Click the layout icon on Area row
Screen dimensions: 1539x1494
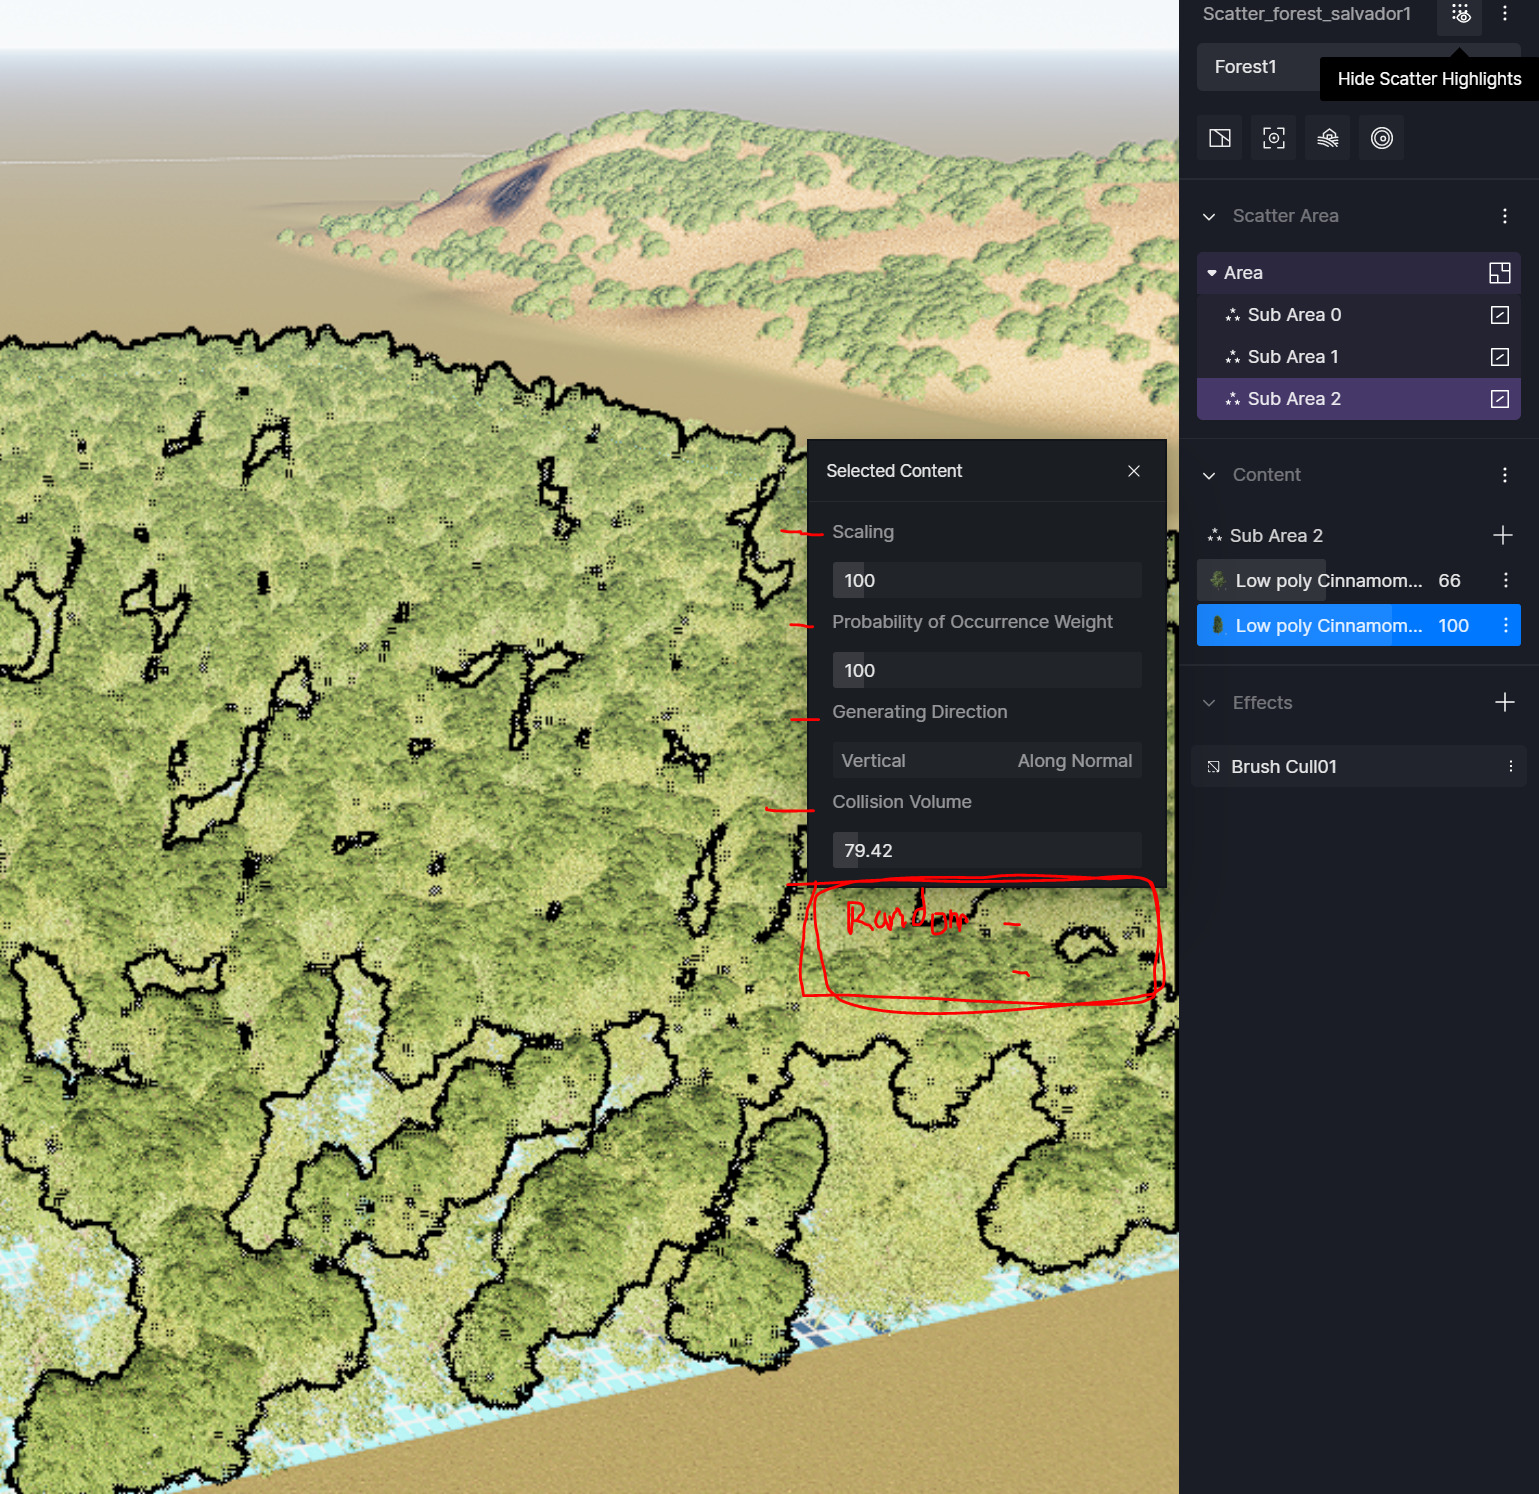(1499, 273)
